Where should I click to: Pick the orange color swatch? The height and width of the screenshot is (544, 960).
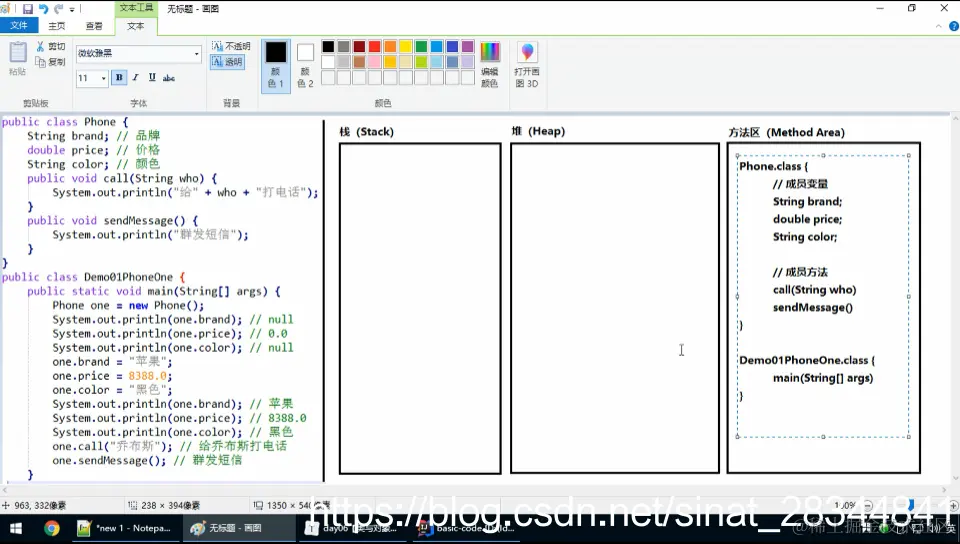coord(390,47)
